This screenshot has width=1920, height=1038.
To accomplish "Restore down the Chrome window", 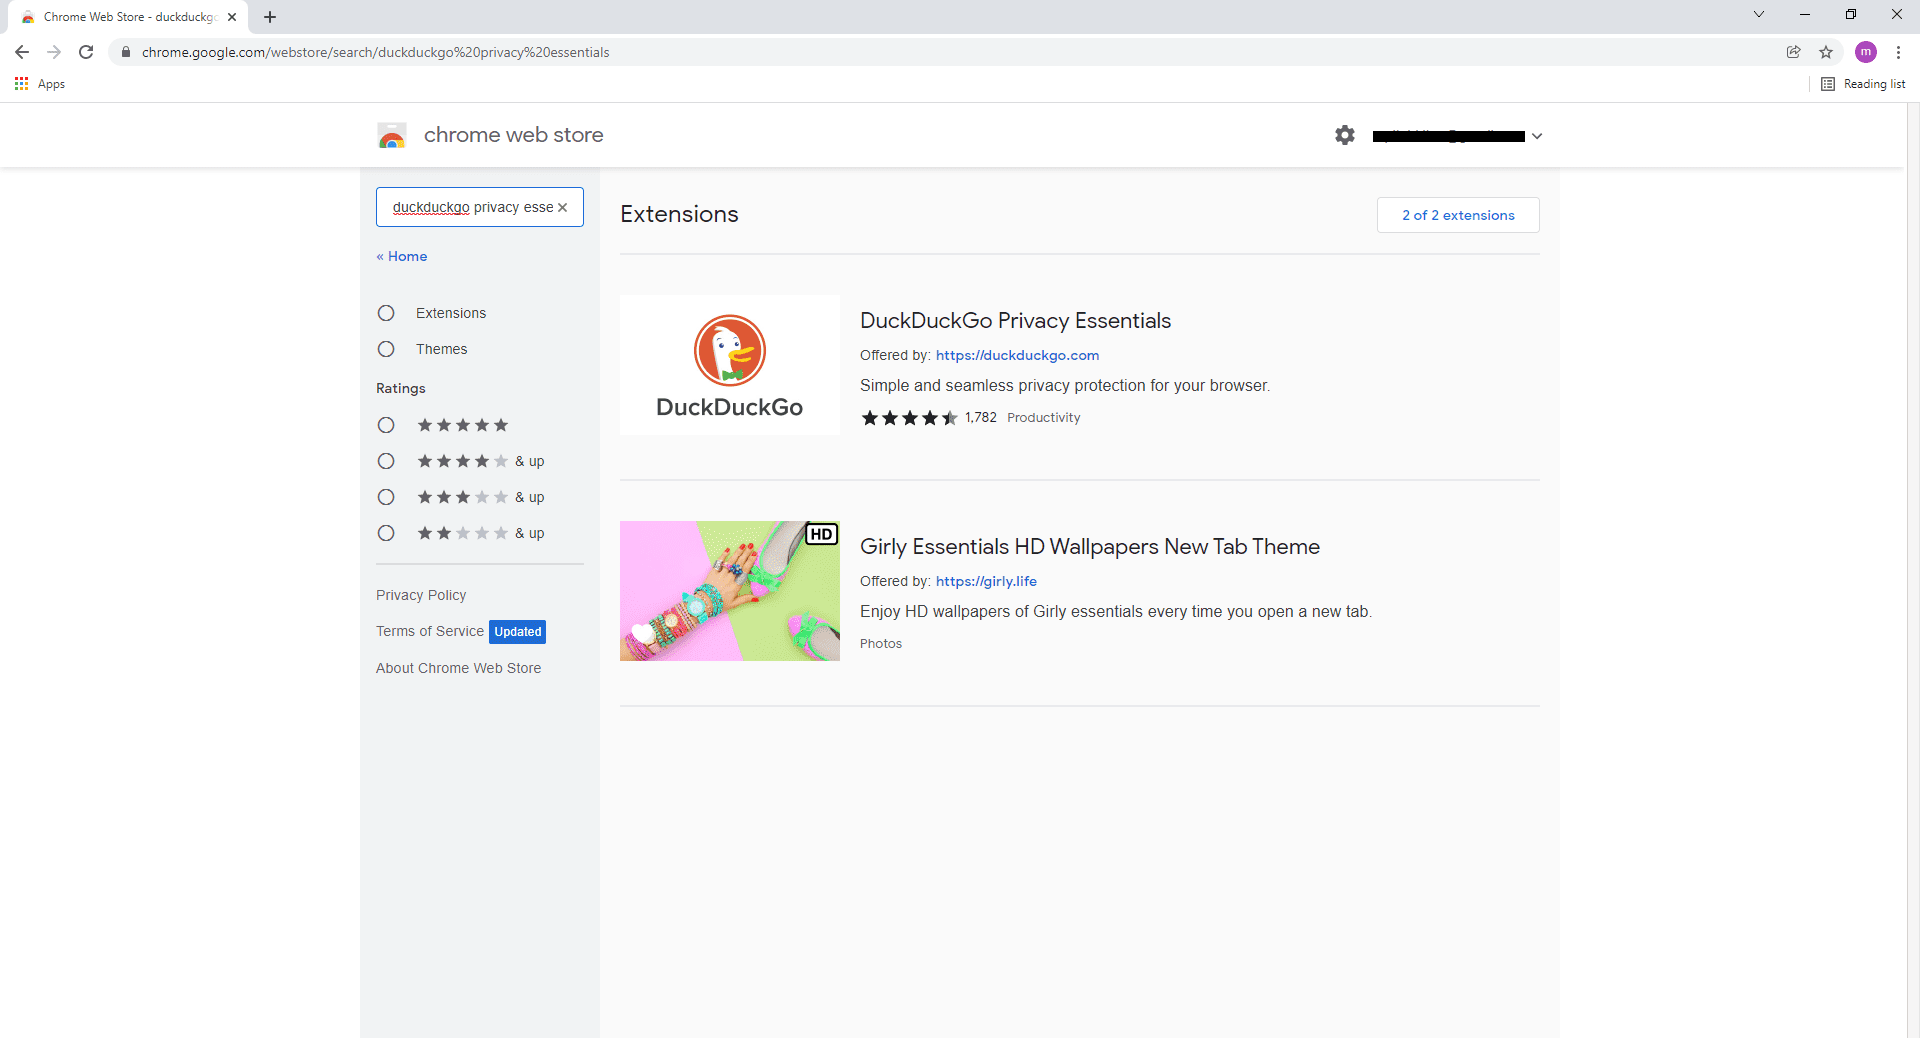I will click(1851, 14).
